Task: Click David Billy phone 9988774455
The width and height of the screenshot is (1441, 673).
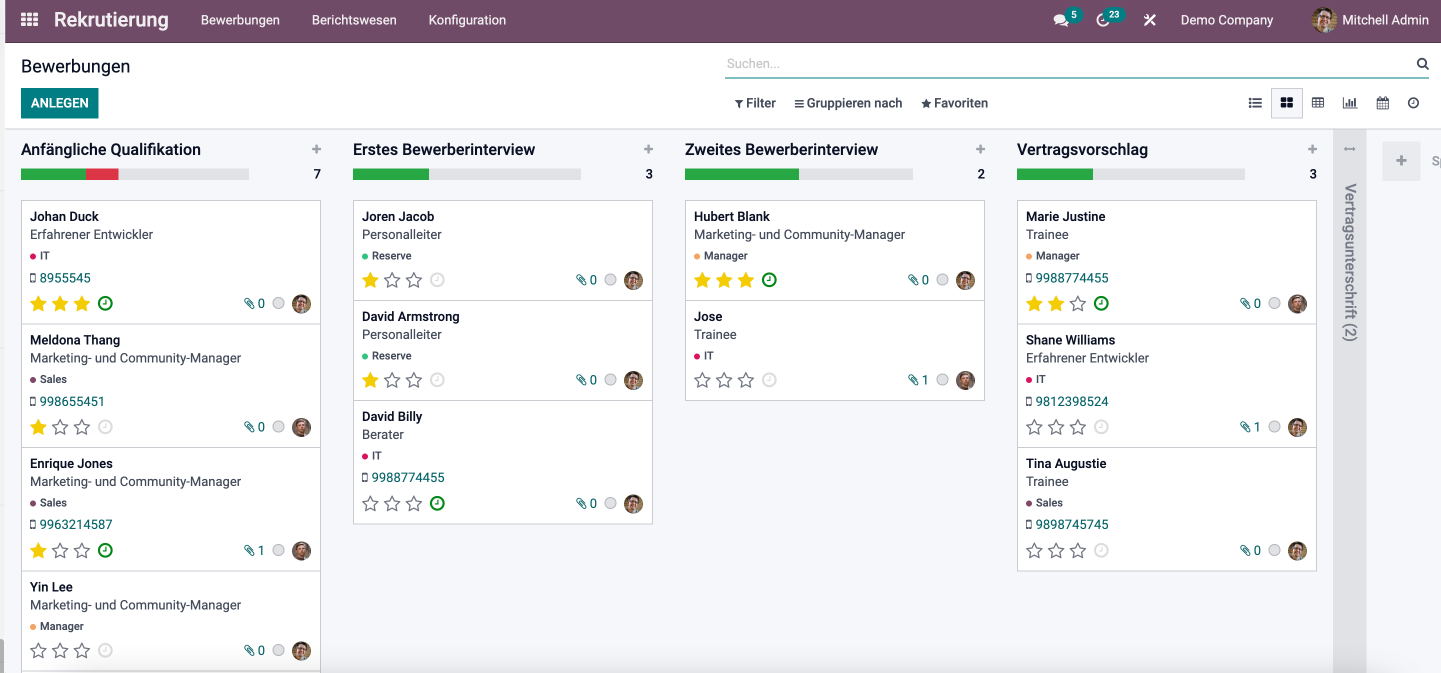Action: click(x=408, y=478)
